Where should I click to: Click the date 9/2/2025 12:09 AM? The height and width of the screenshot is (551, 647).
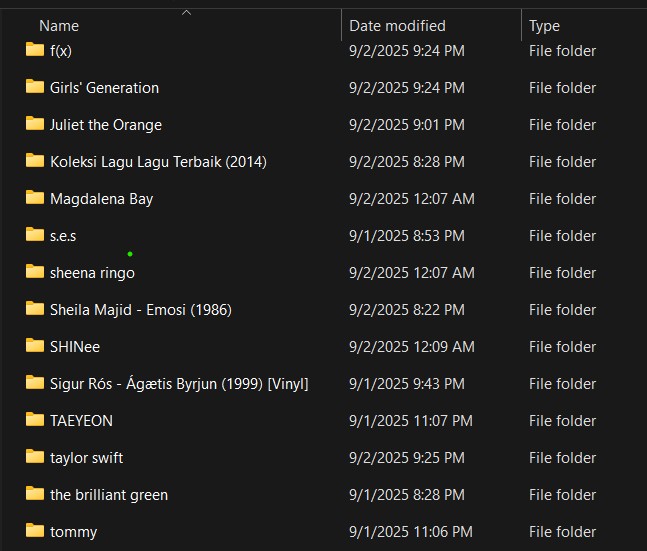pyautogui.click(x=412, y=347)
